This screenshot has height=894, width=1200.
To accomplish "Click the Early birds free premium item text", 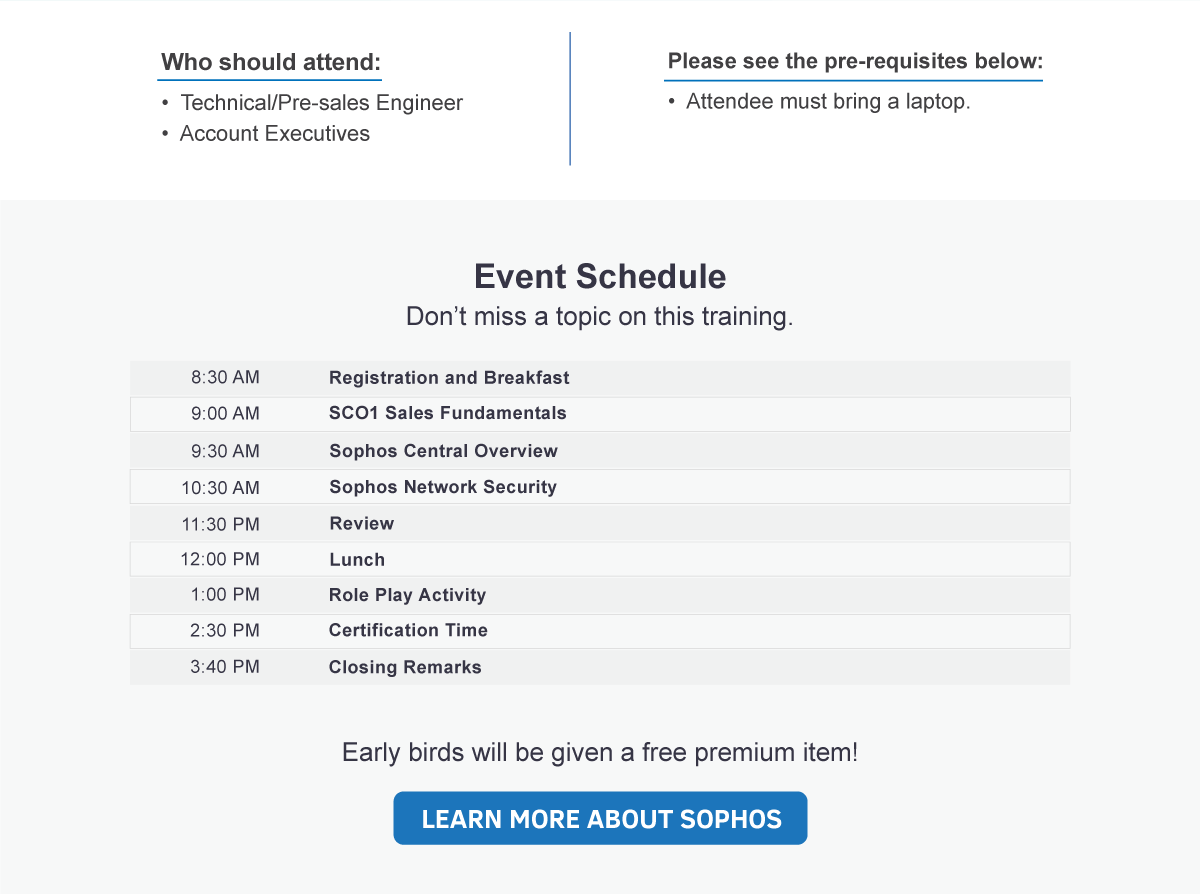I will (x=600, y=753).
